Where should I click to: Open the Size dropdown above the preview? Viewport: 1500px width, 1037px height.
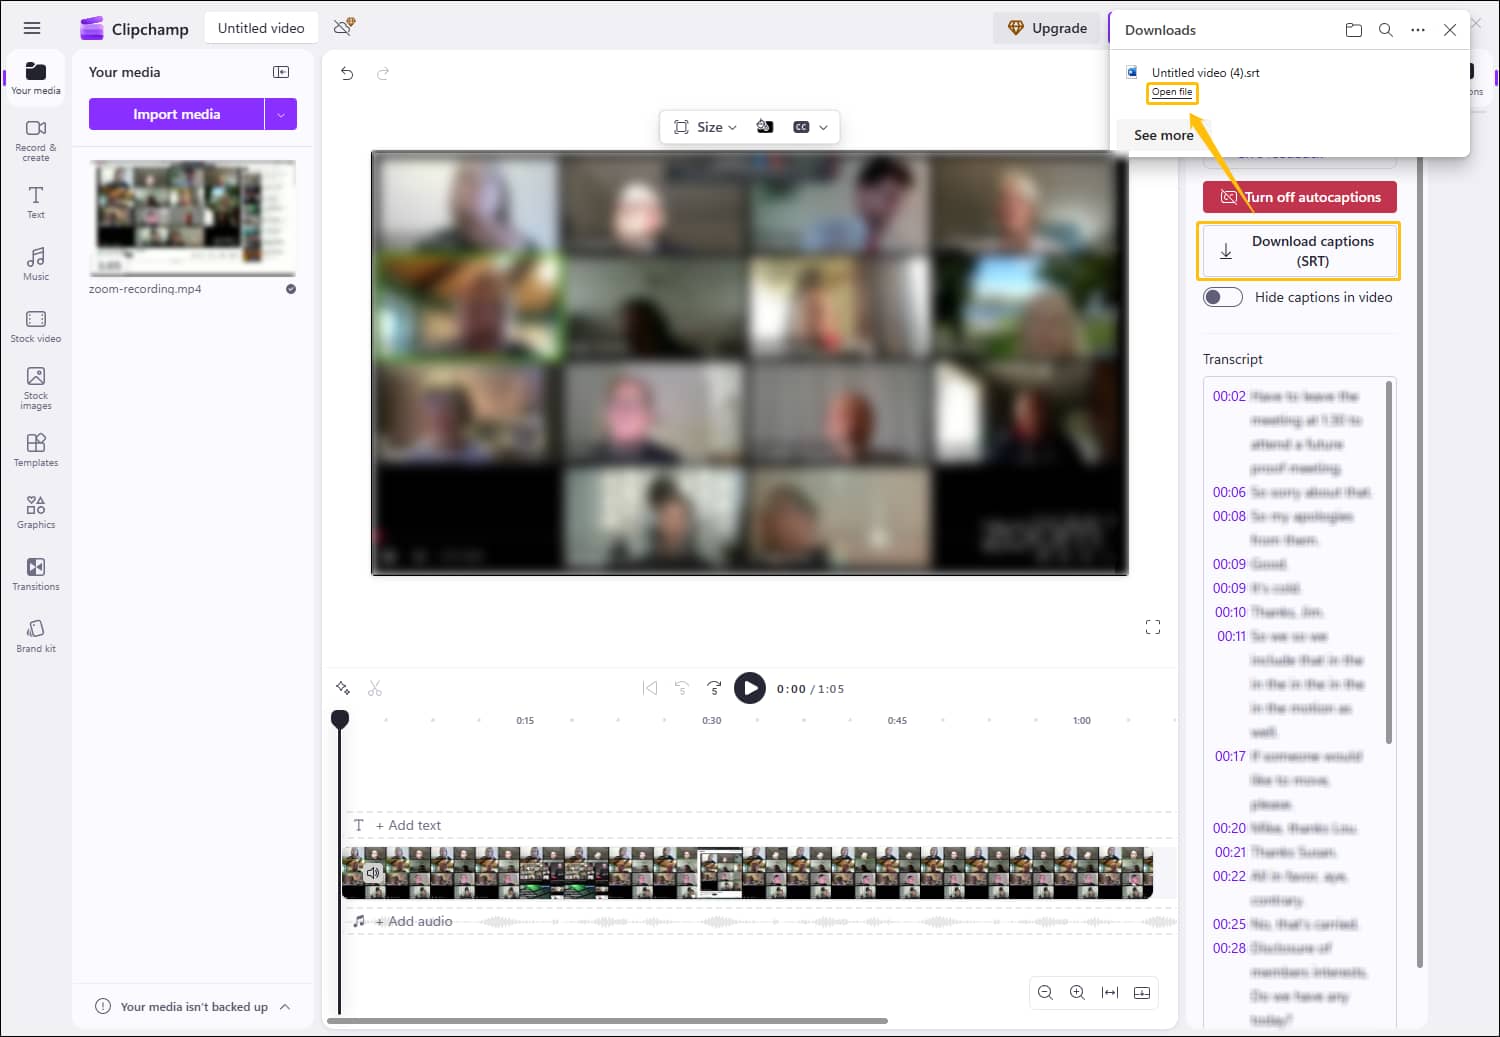coord(712,127)
